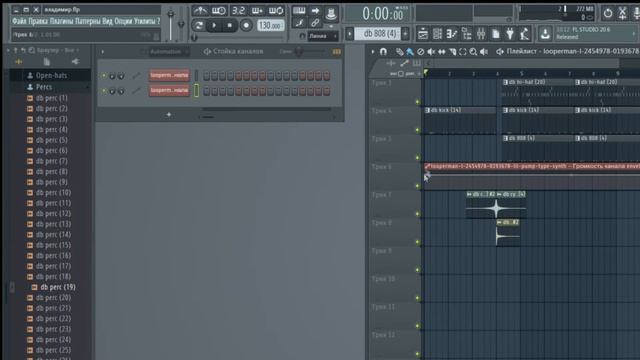Toggle typing keyboard to piano icon

coord(299,11)
